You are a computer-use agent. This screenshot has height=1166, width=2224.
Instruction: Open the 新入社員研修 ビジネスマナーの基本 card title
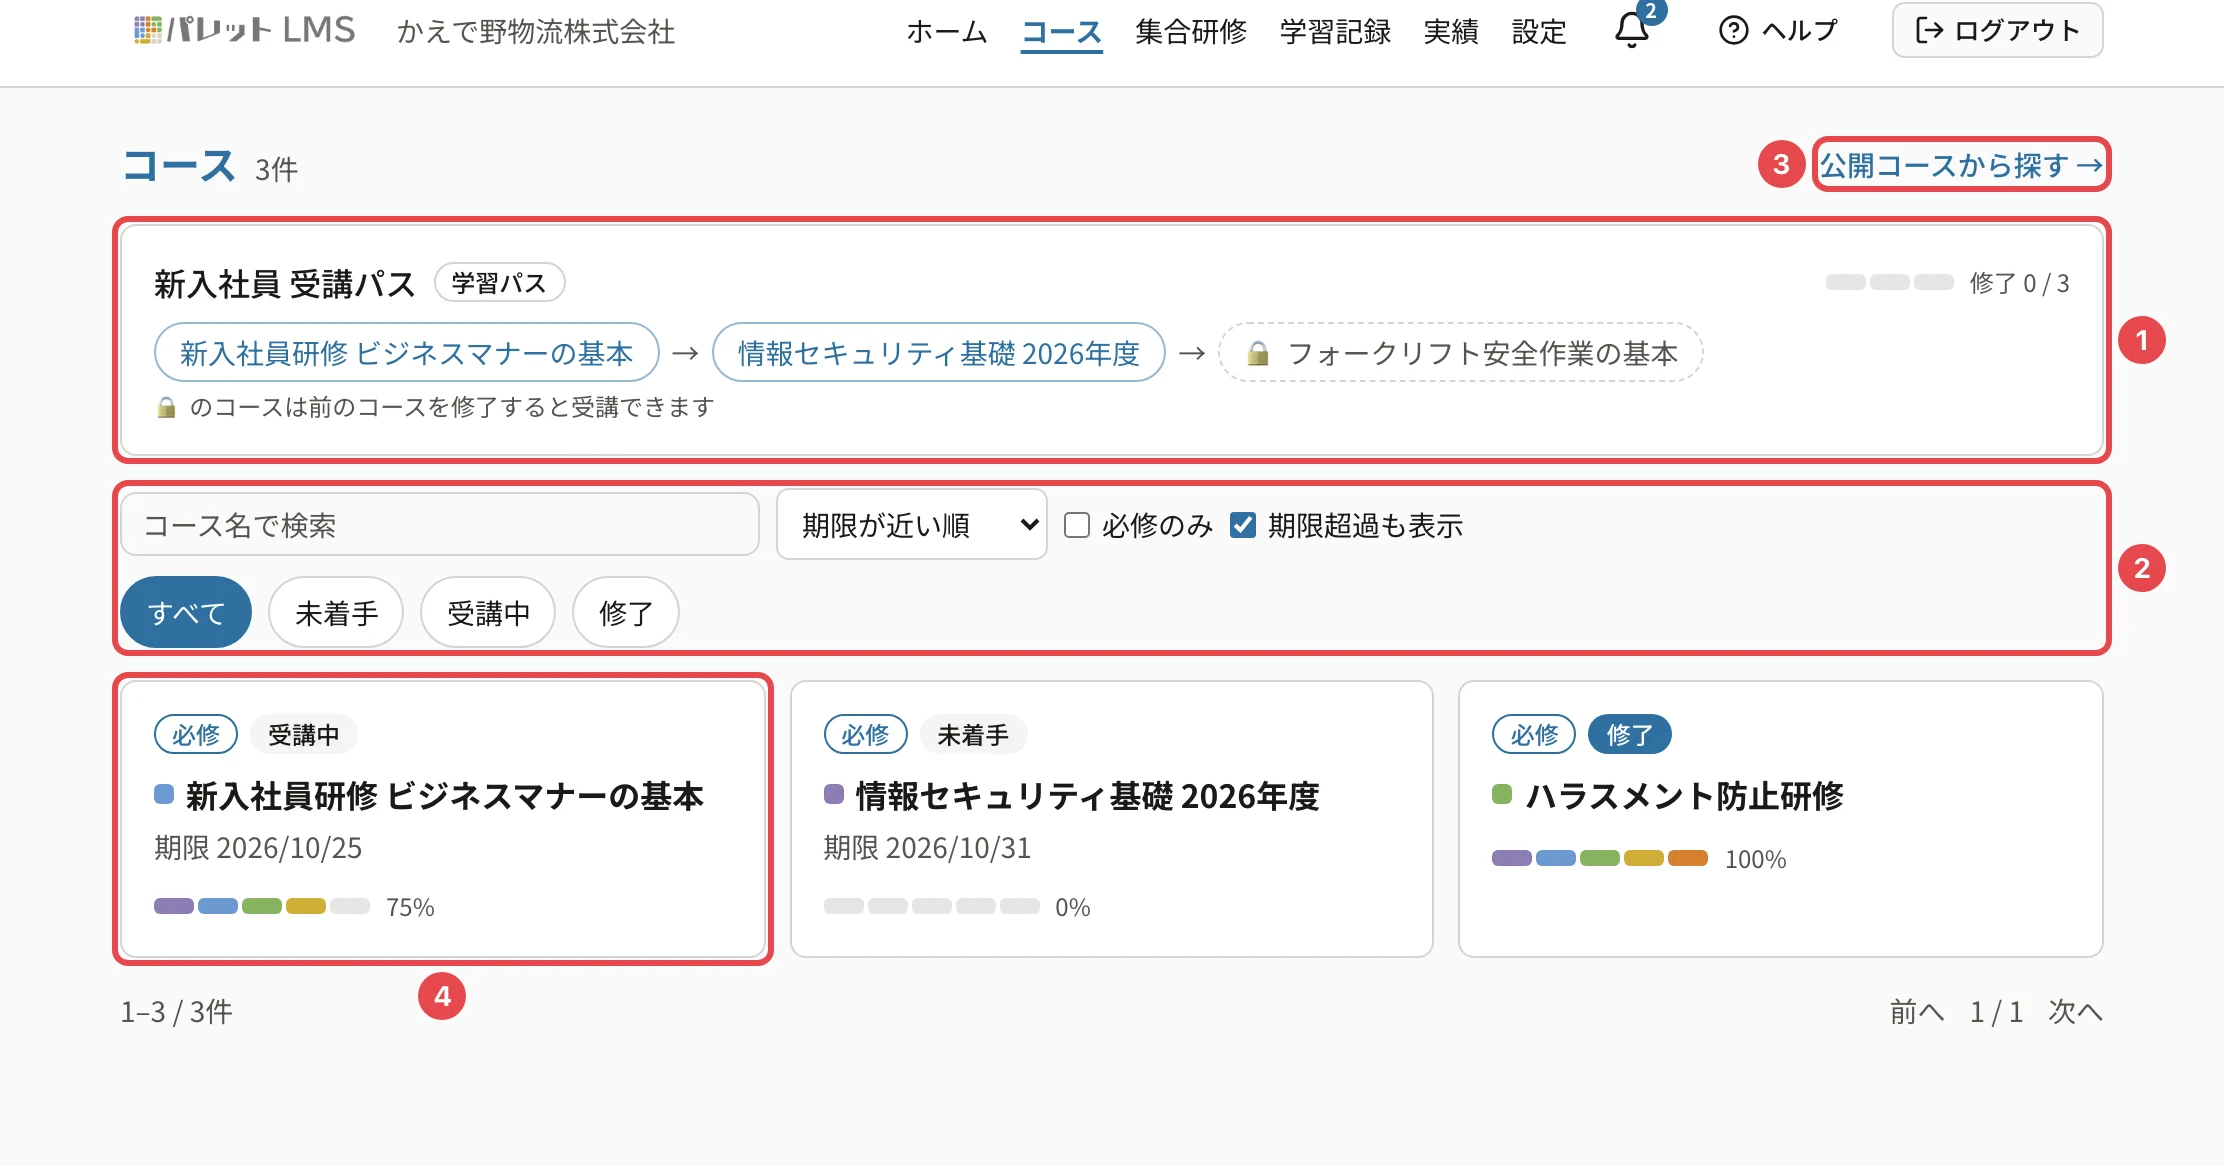coord(445,796)
